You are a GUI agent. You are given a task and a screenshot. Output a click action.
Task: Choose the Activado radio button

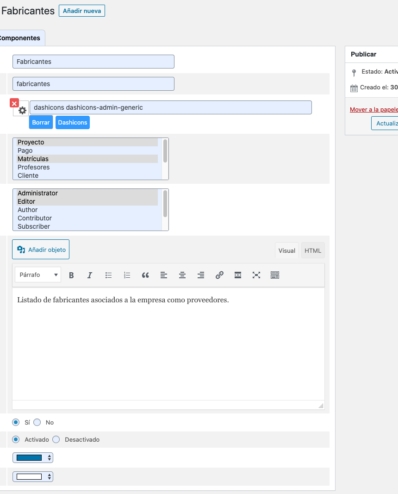coord(16,440)
